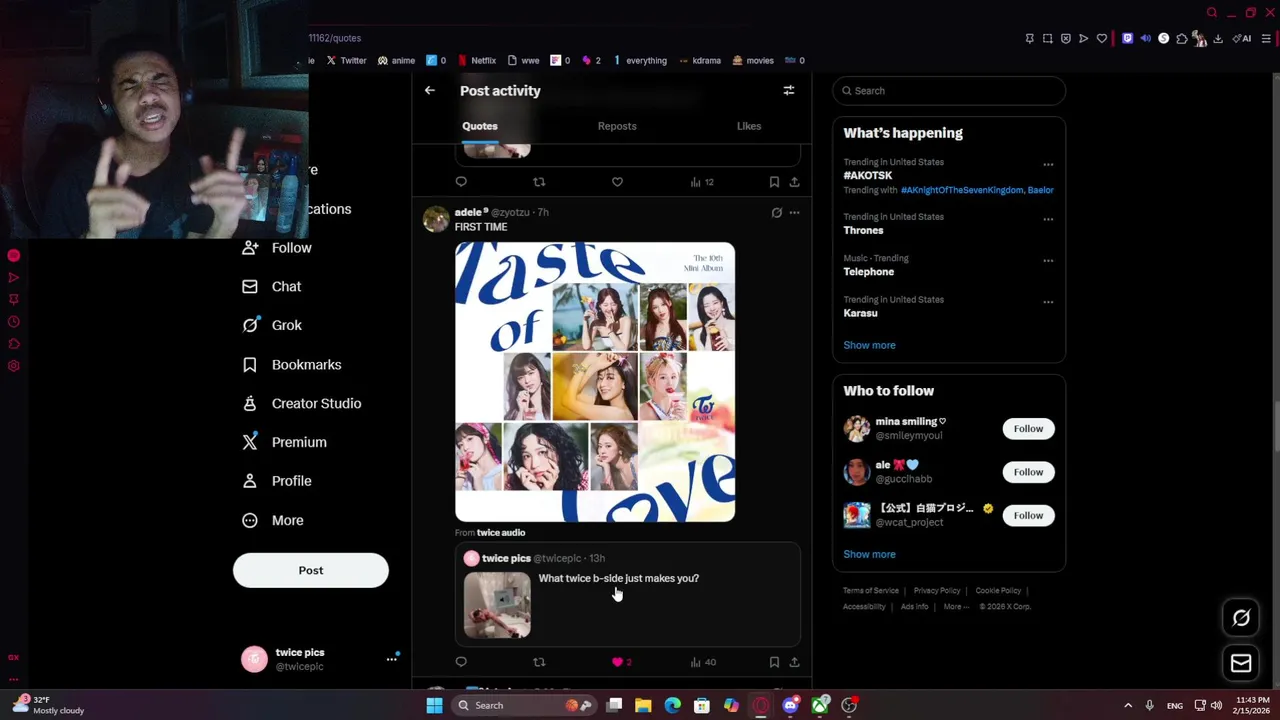1280x720 pixels.
Task: Switch to the Likes tab
Action: pyautogui.click(x=749, y=126)
